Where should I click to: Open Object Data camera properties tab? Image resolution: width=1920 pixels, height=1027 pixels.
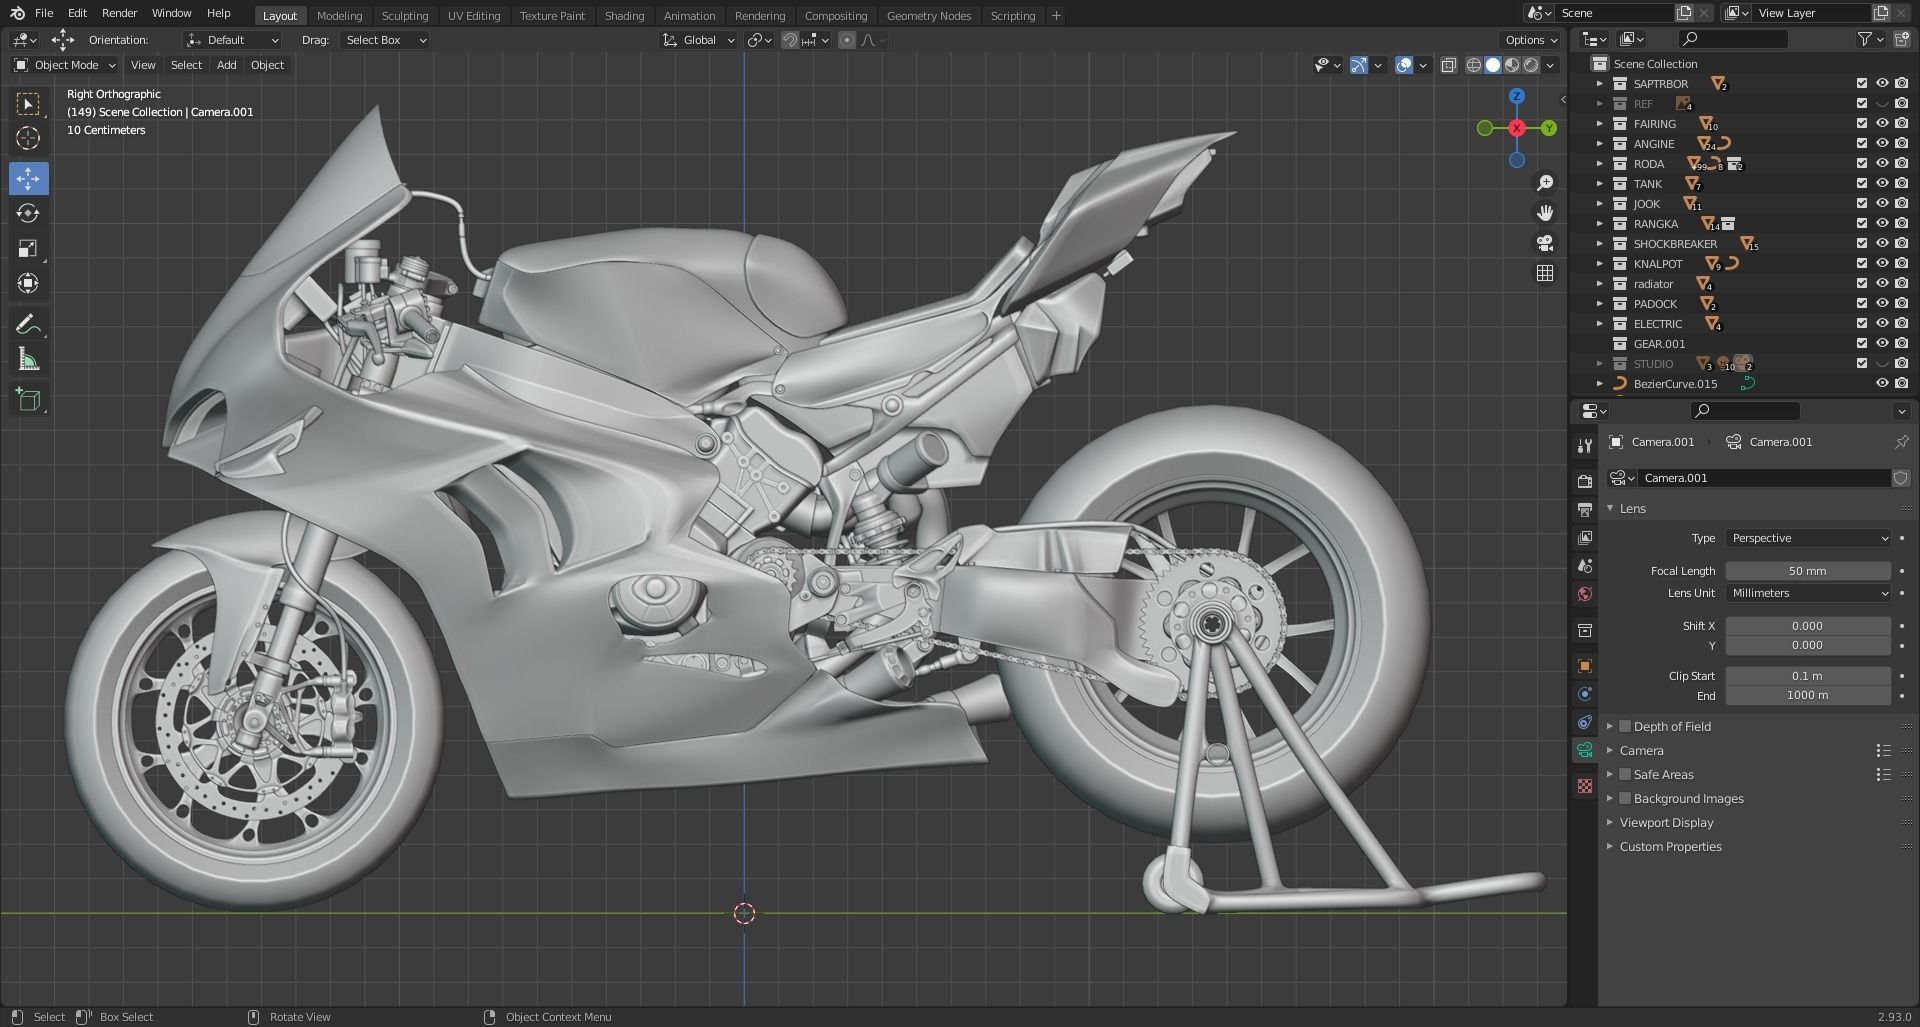point(1584,750)
